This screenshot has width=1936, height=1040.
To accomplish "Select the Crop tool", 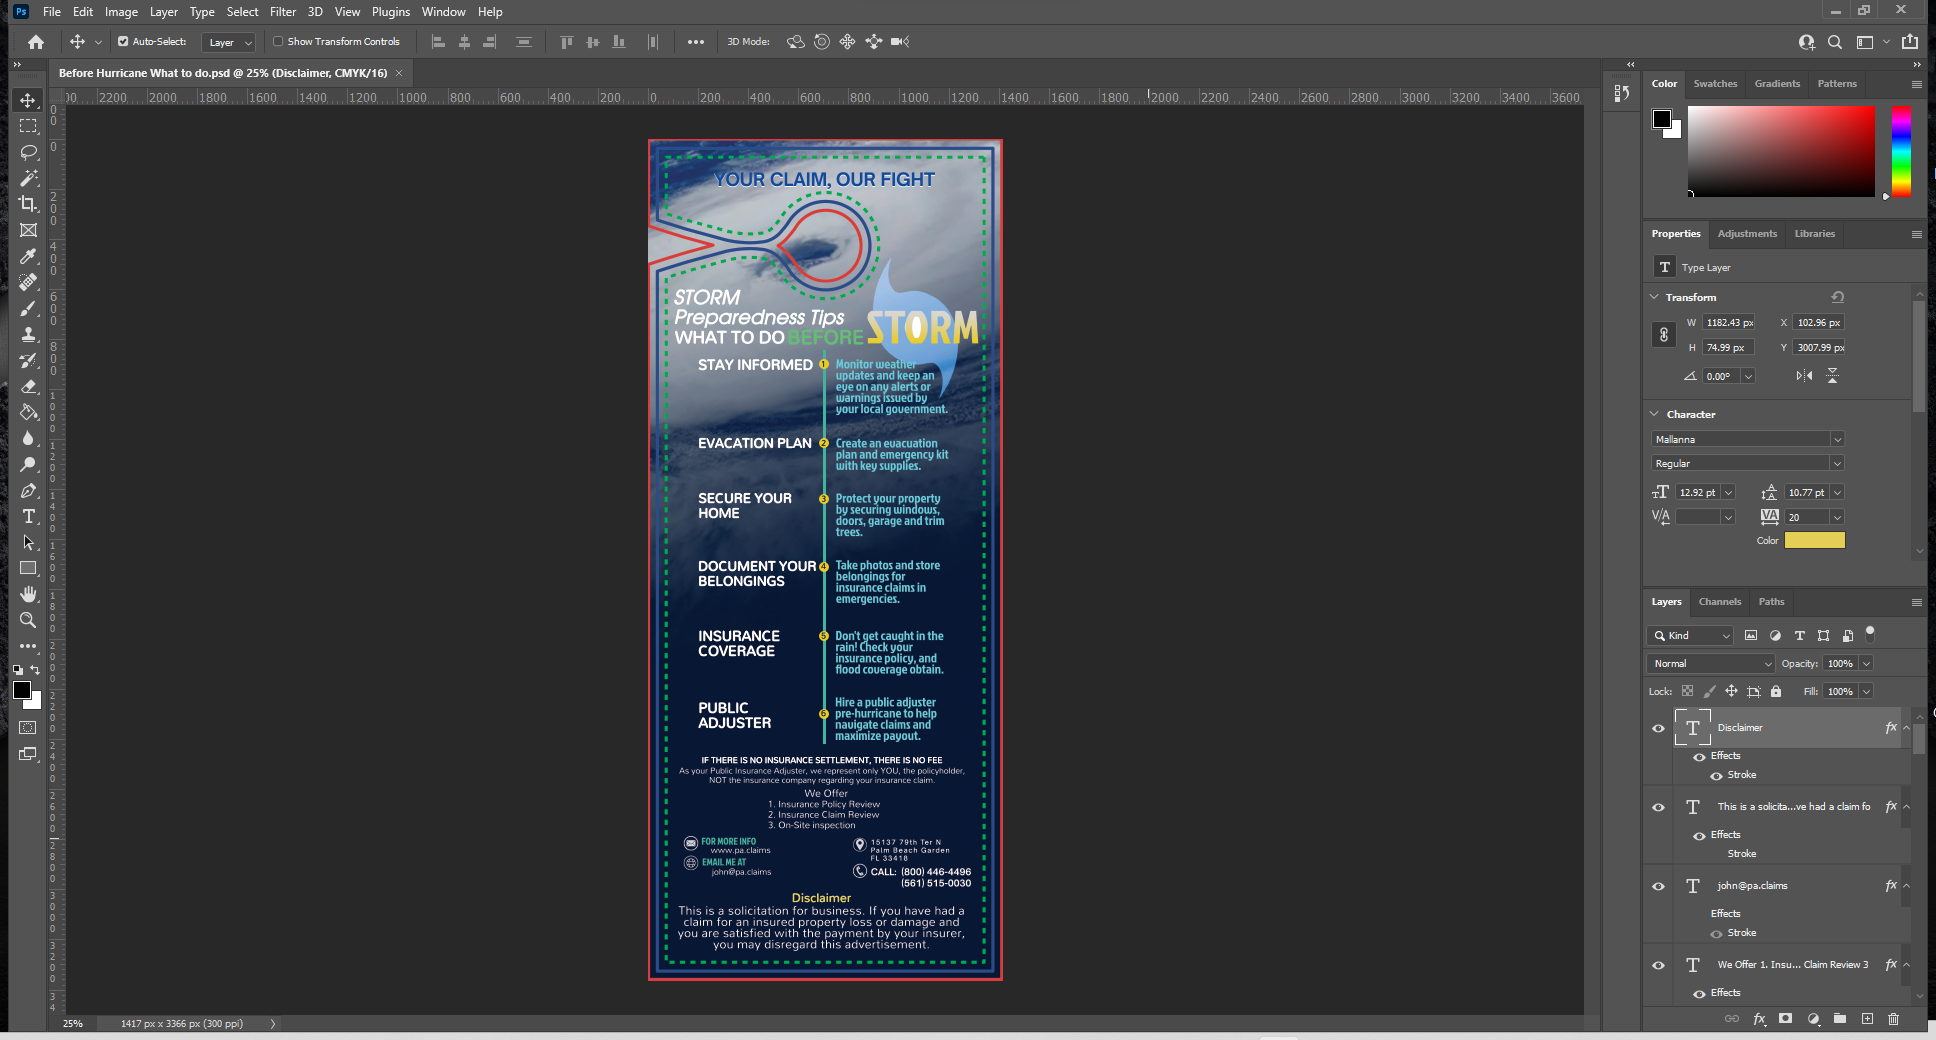I will click(28, 204).
